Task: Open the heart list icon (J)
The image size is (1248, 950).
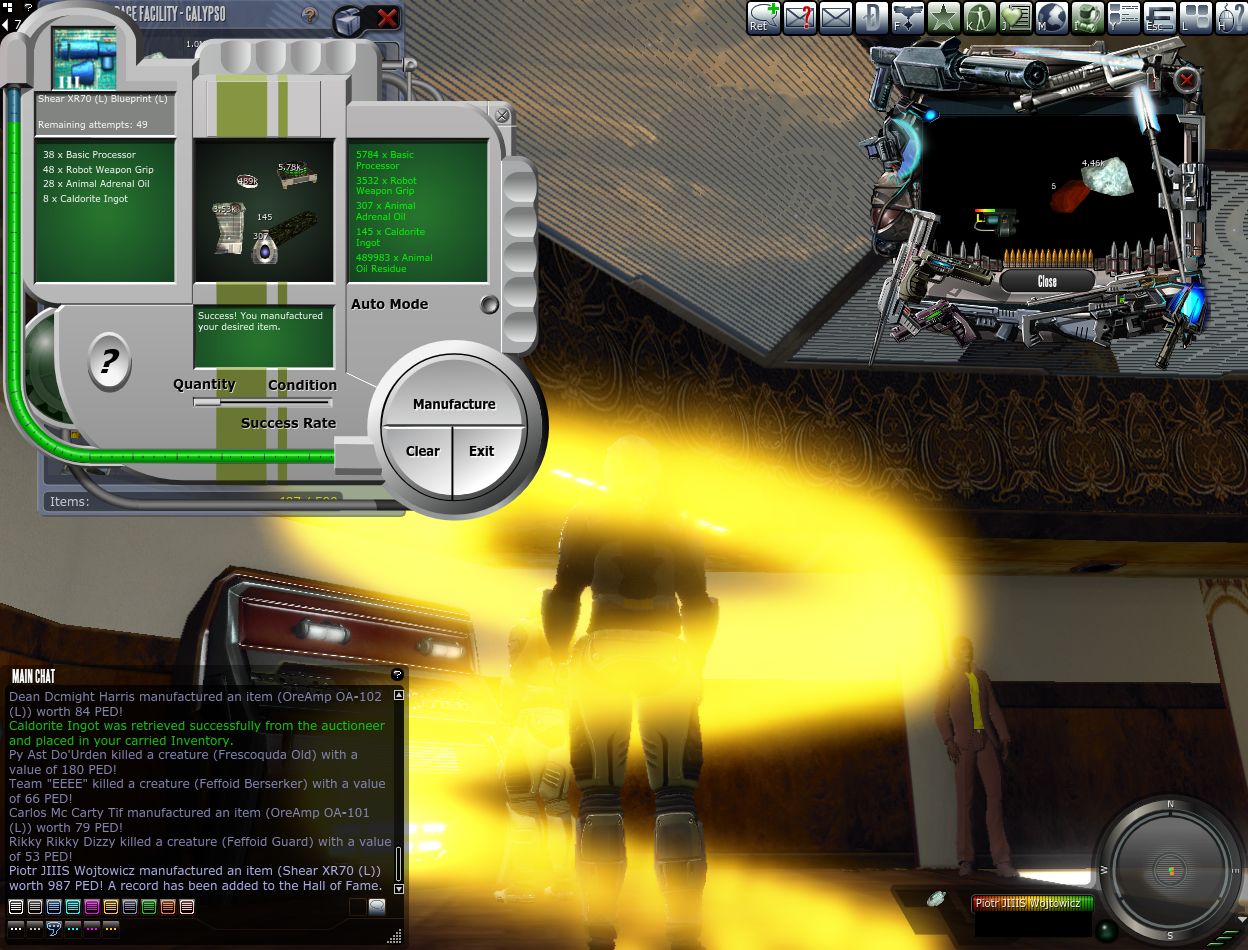Action: (1015, 17)
